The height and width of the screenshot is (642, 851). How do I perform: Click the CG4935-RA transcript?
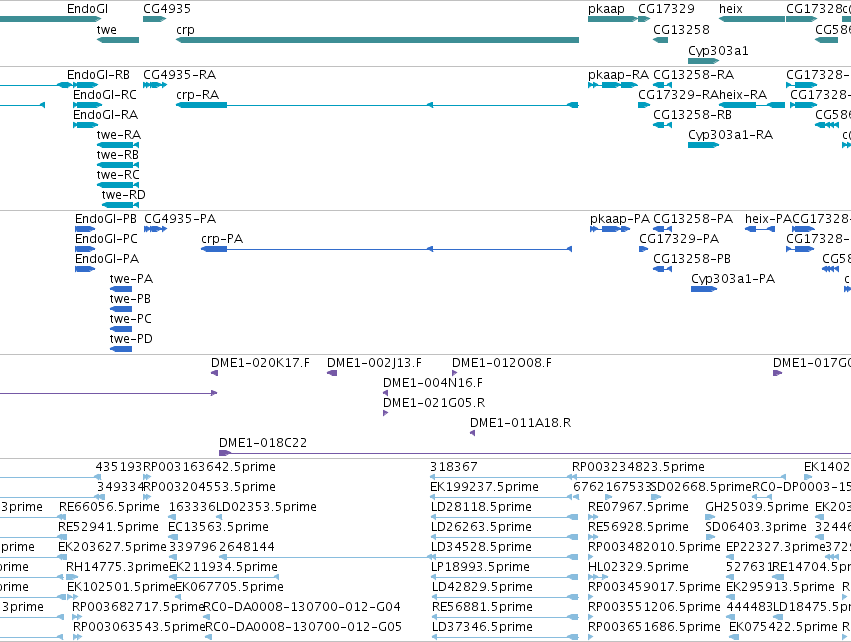point(155,85)
